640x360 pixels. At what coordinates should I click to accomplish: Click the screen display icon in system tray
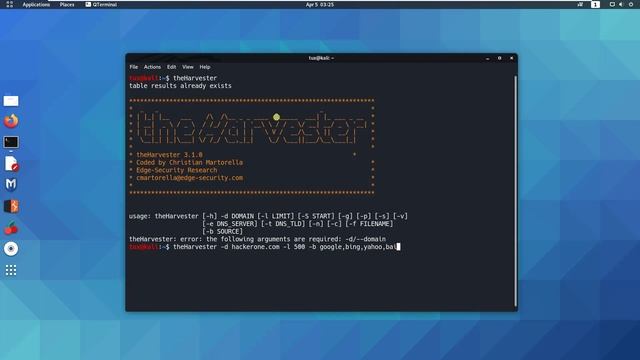click(x=612, y=4)
